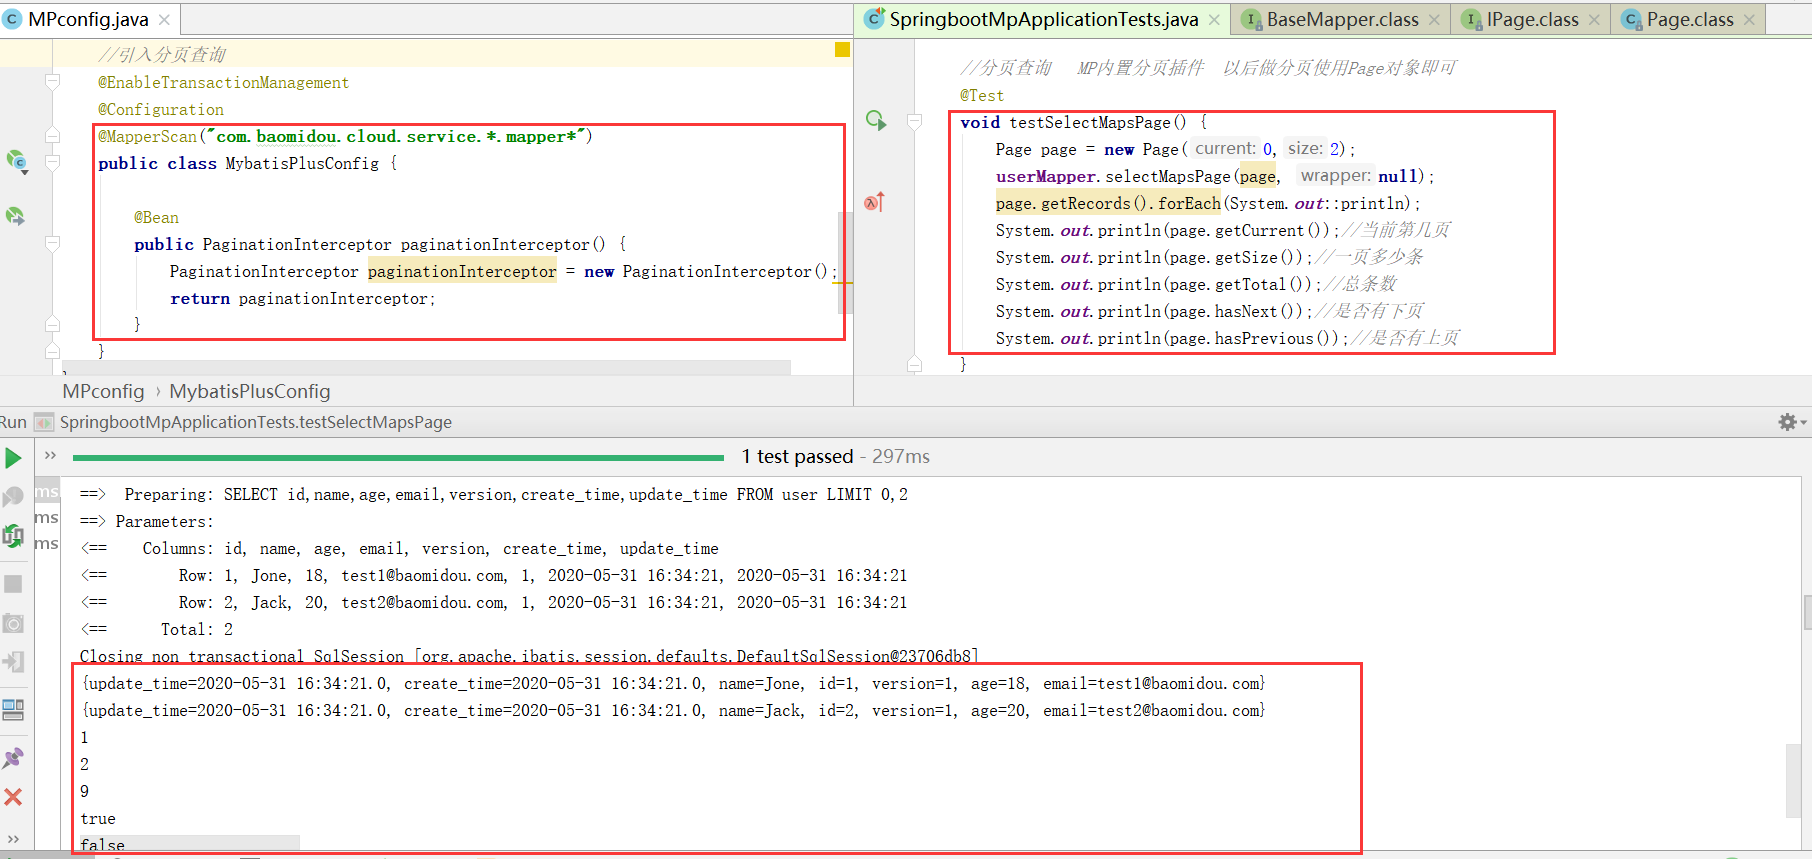Click the stop process square icon
Screen dimensions: 1812x859
click(x=13, y=583)
